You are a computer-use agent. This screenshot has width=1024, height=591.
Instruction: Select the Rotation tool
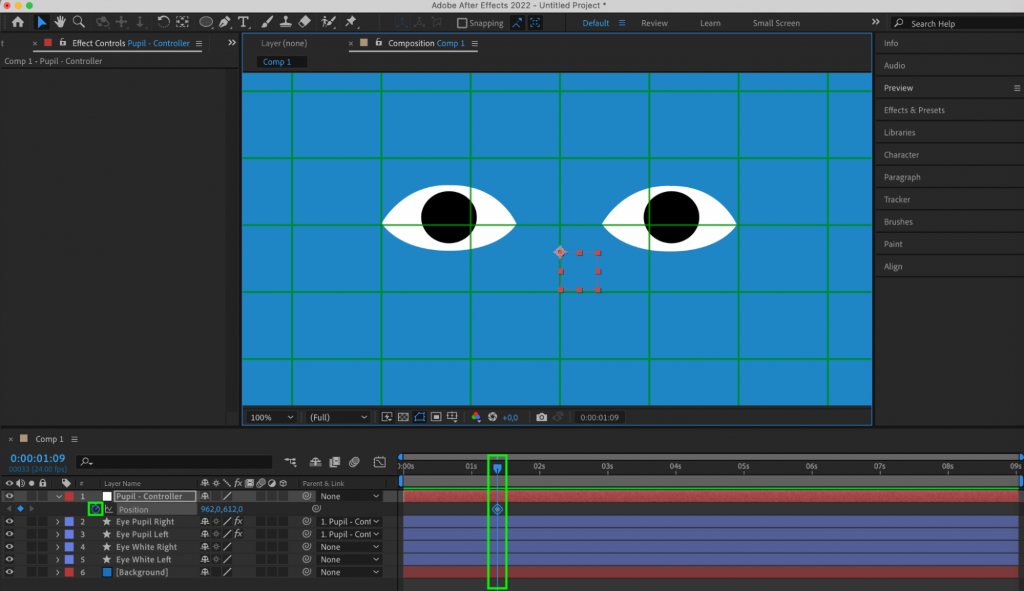click(x=162, y=22)
